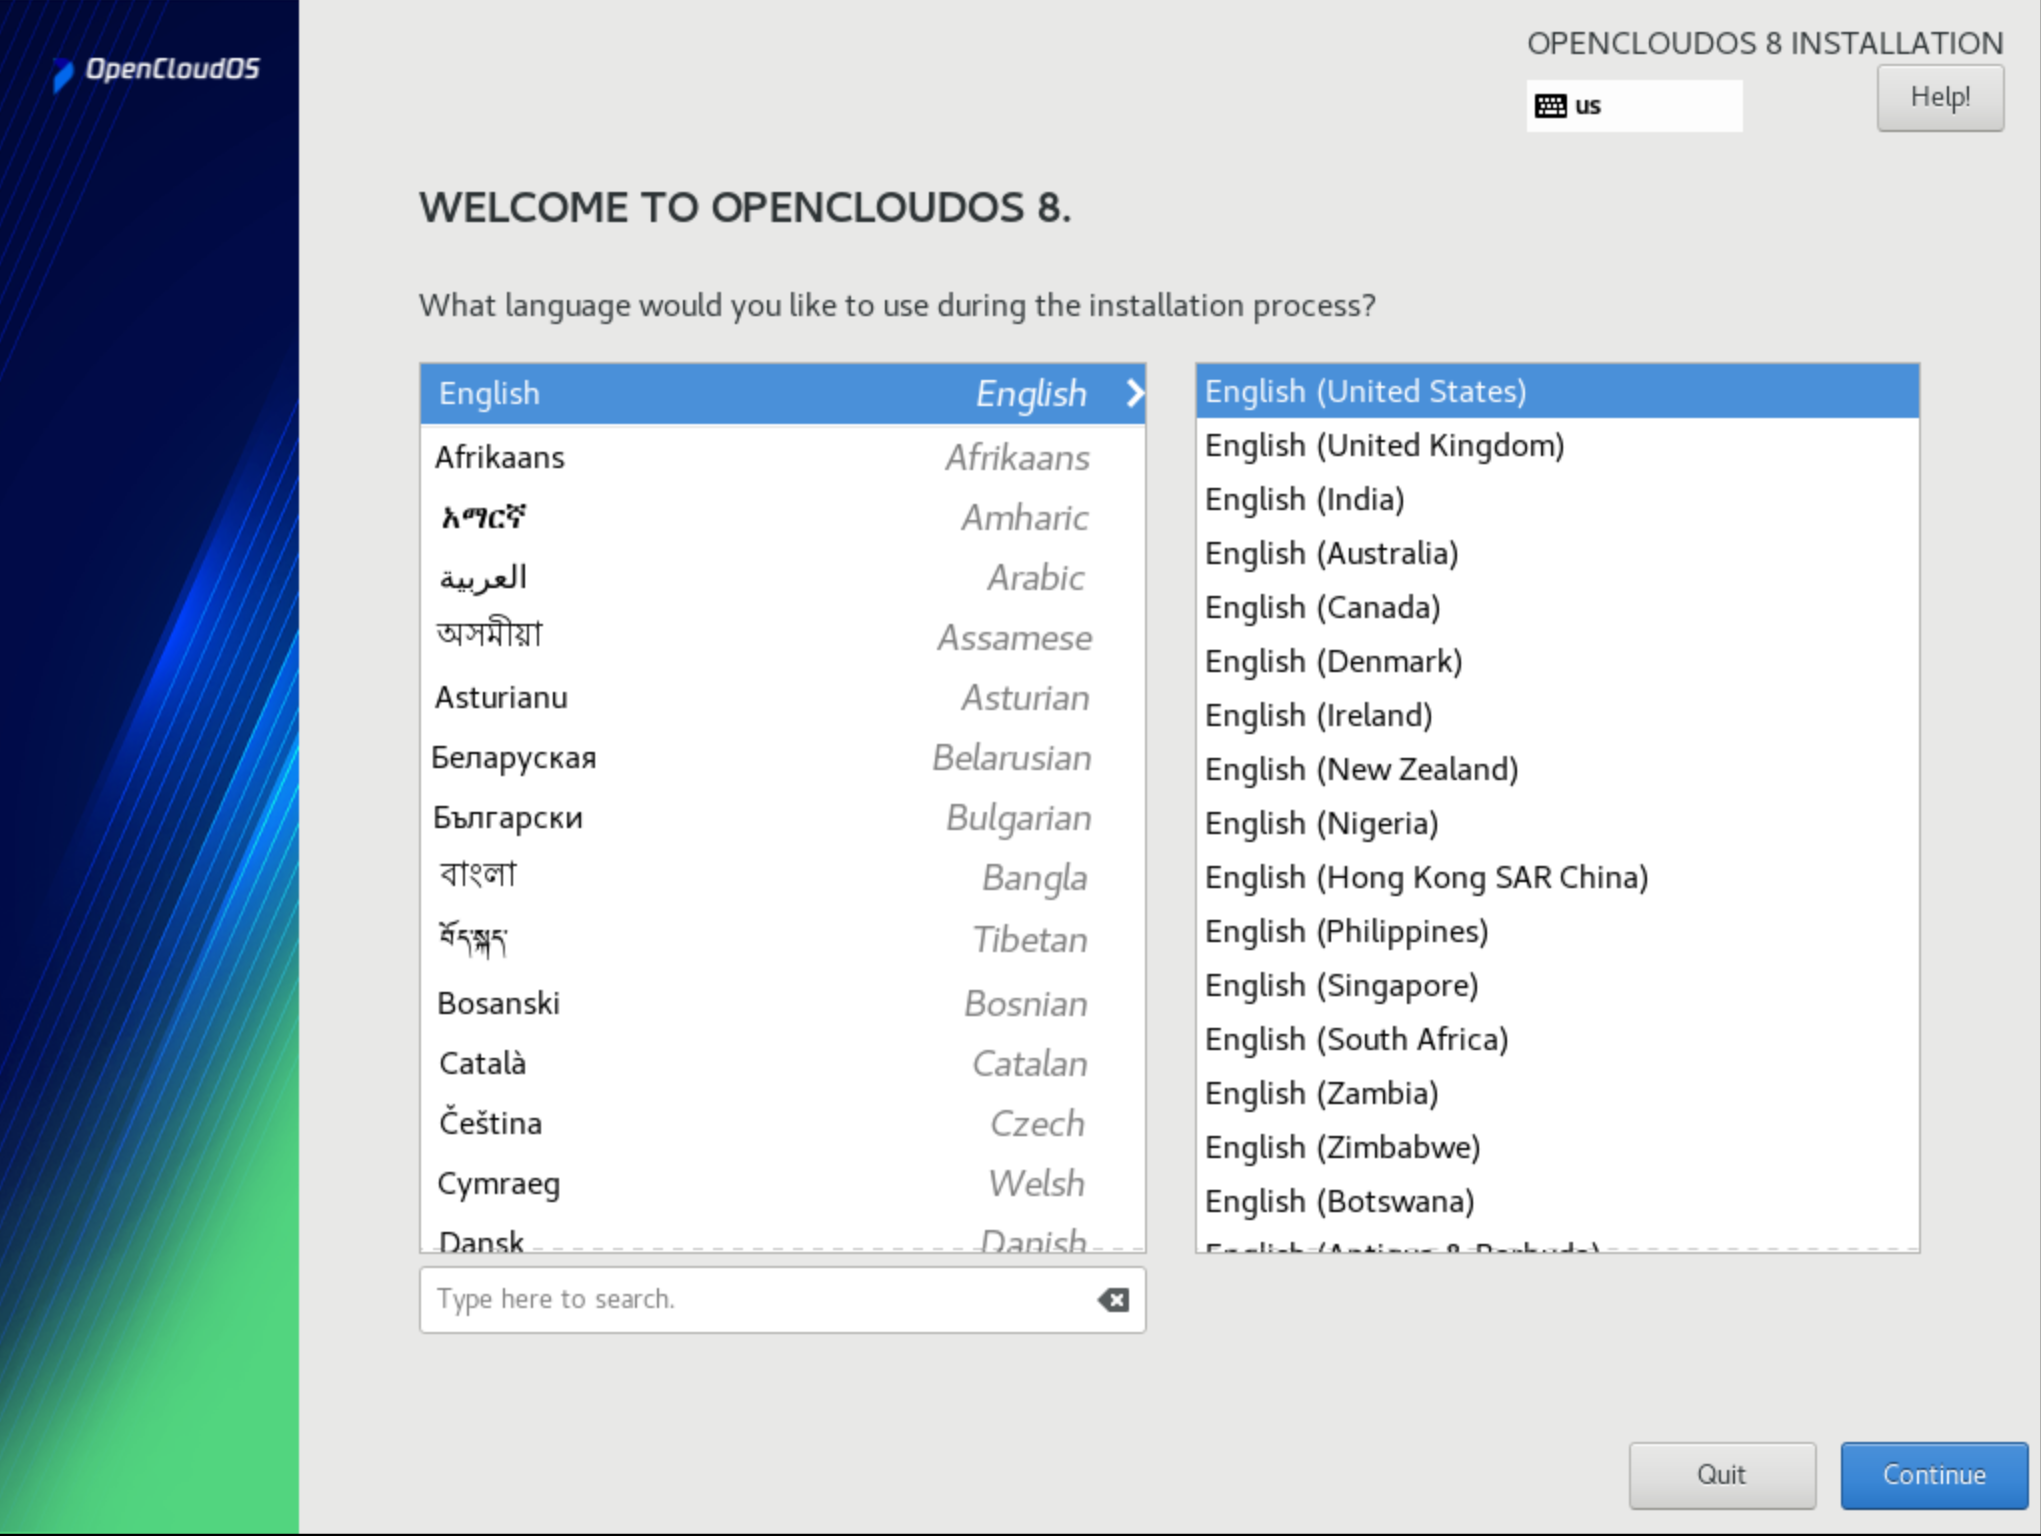The image size is (2041, 1536).
Task: Click the keyboard layout icon next to us
Action: [x=1550, y=105]
